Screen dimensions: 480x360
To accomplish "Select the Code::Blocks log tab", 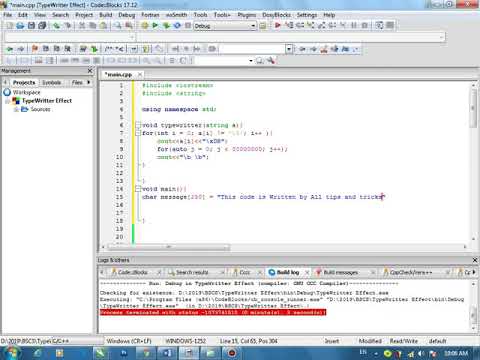I will [132, 272].
